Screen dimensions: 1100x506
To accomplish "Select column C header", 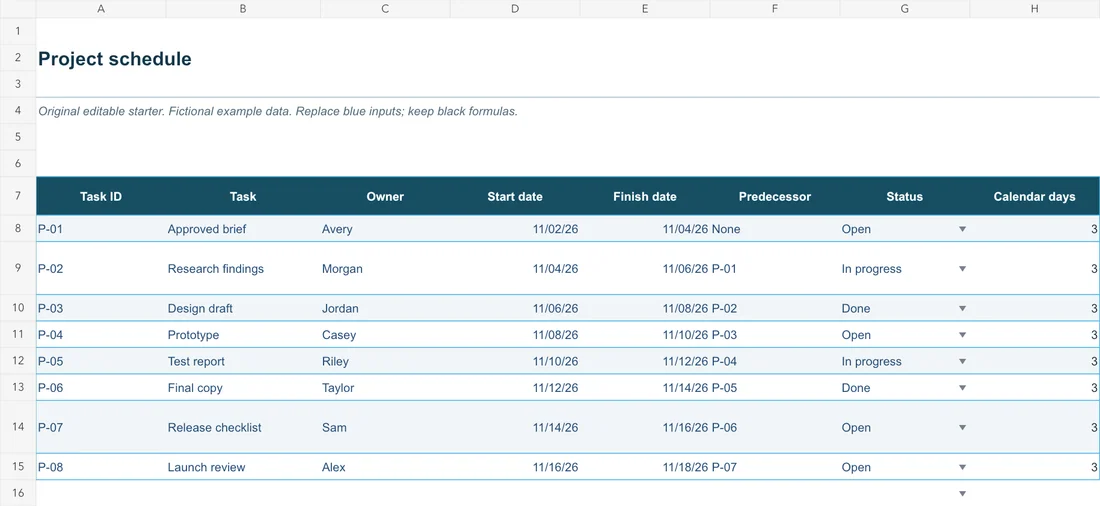I will coord(385,8).
